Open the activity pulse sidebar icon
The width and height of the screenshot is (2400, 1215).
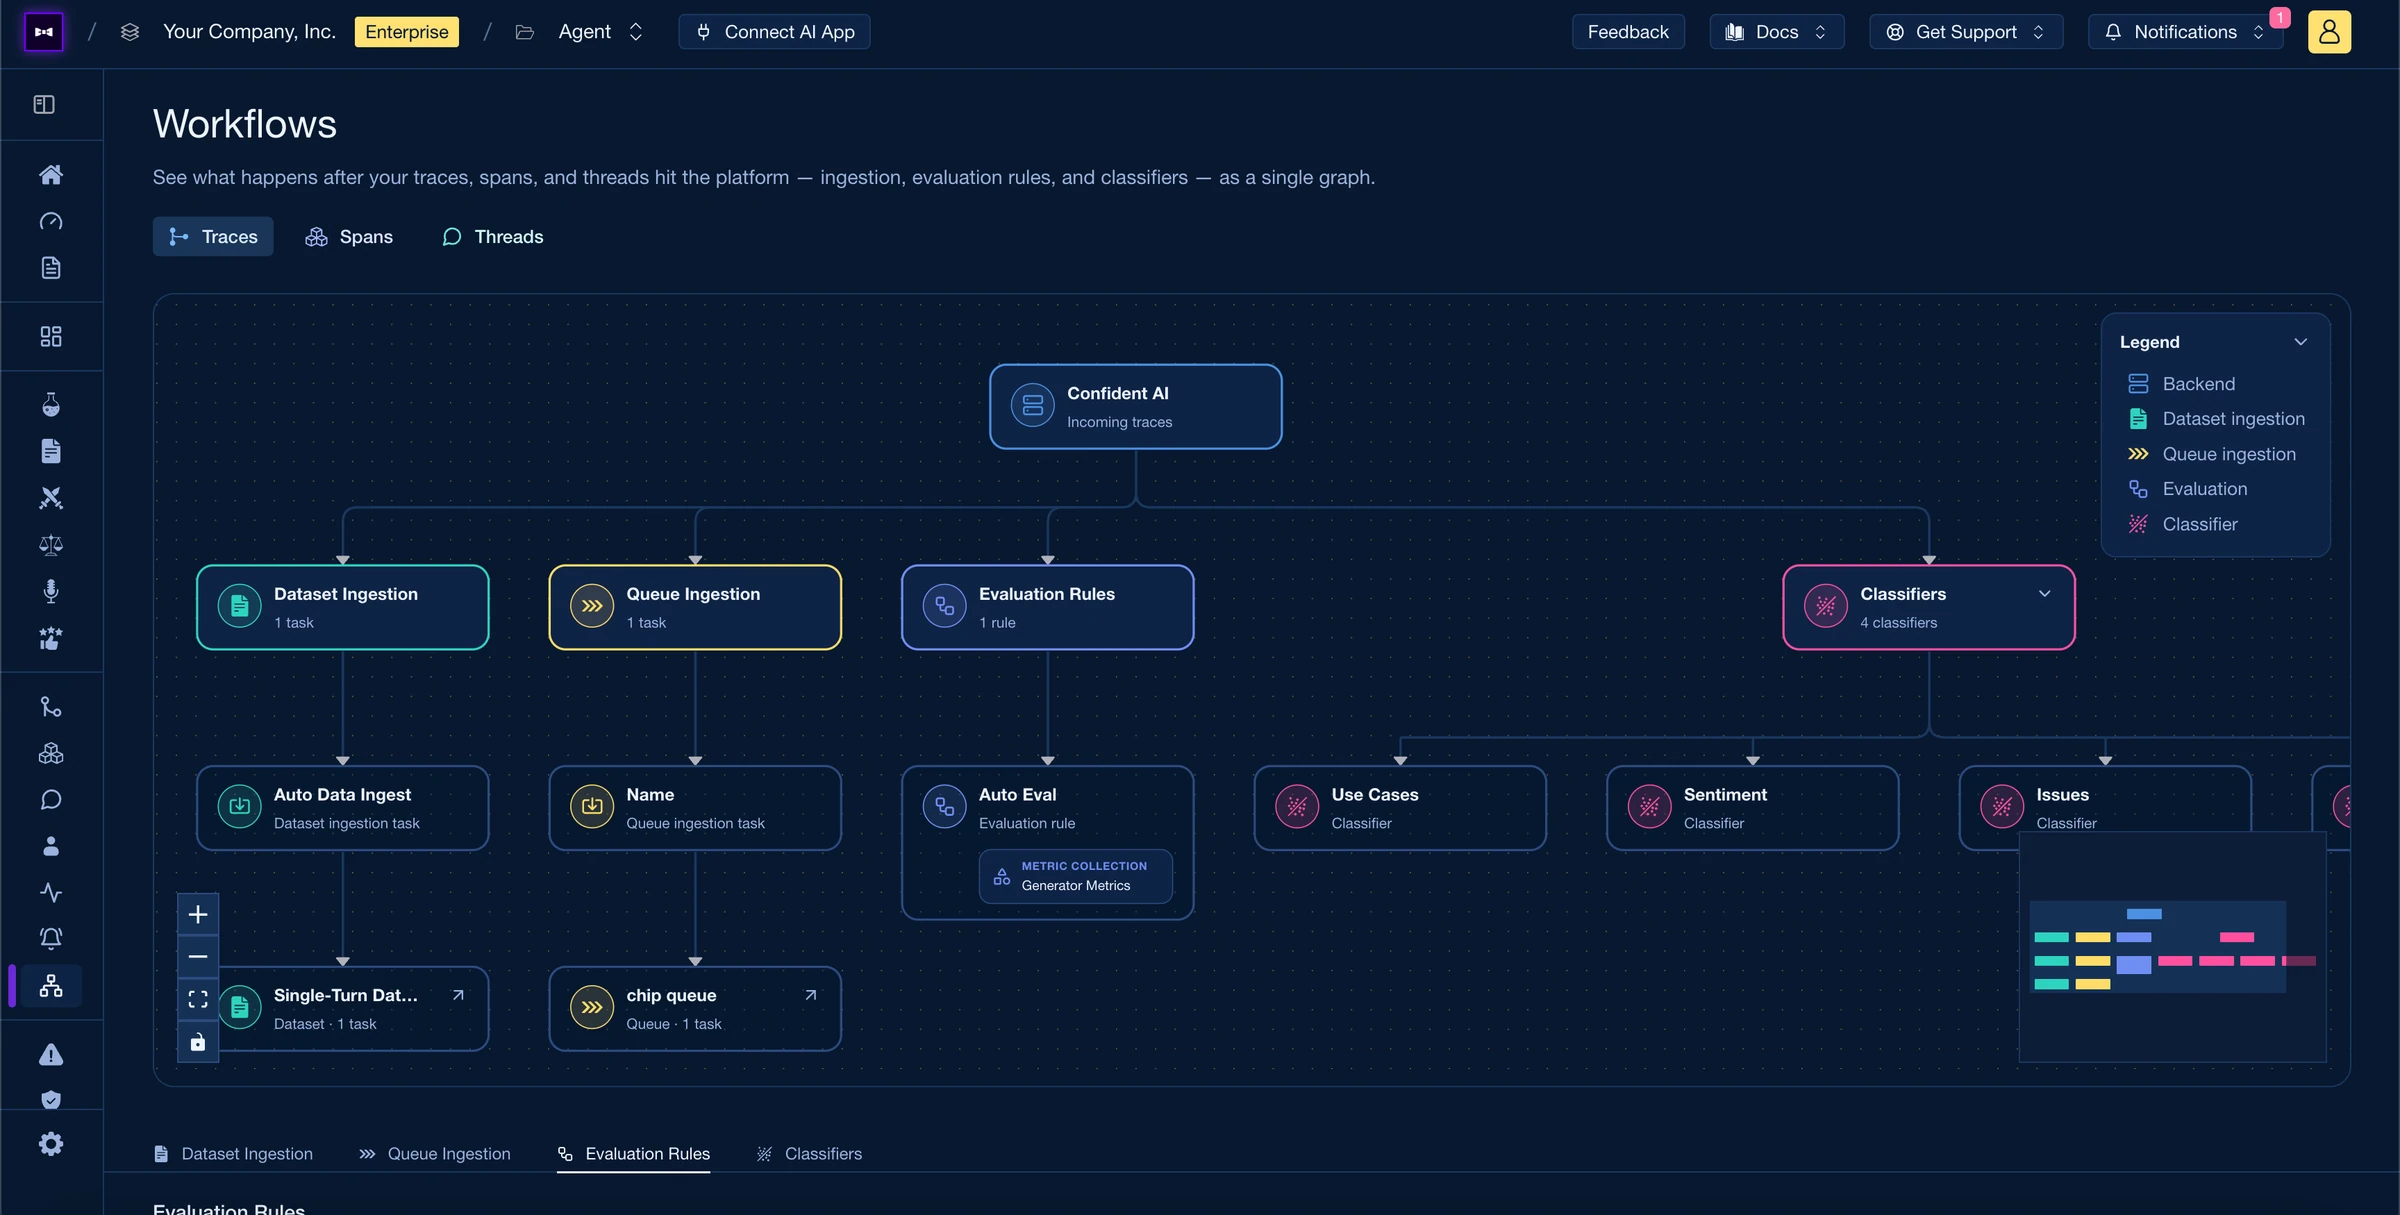51,892
